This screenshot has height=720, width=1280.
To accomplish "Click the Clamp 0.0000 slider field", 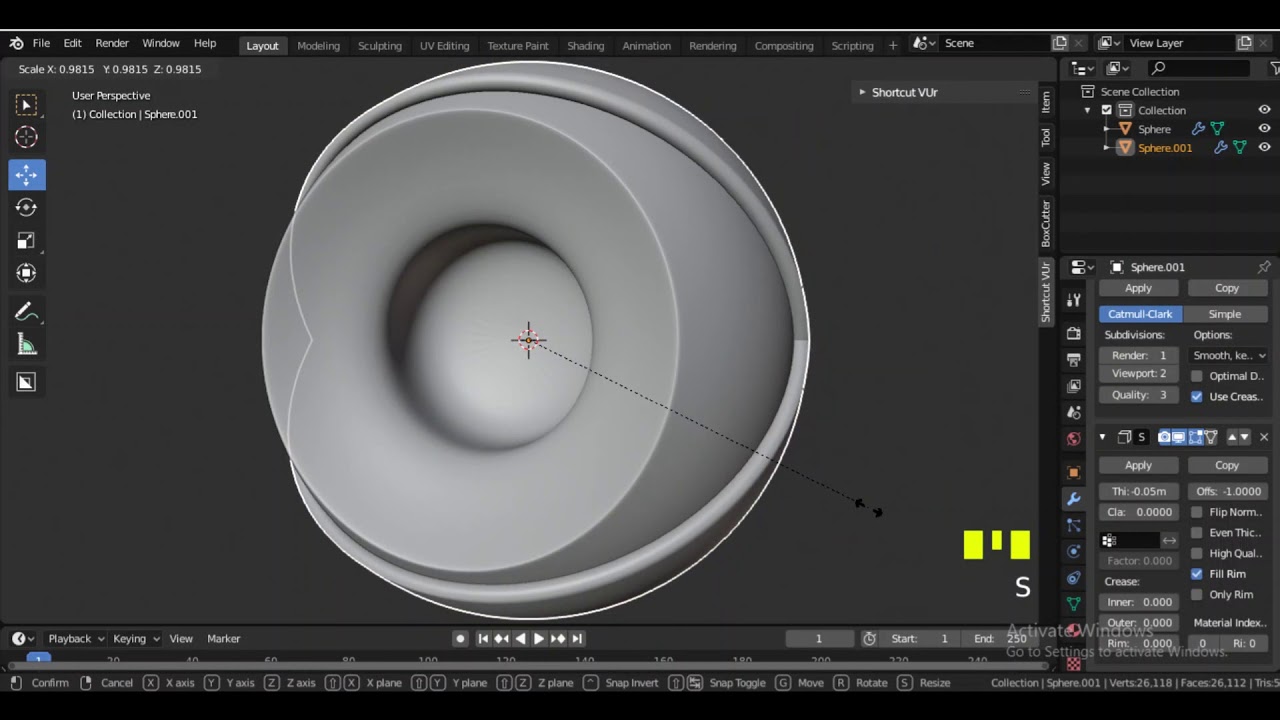I will coord(1139,512).
